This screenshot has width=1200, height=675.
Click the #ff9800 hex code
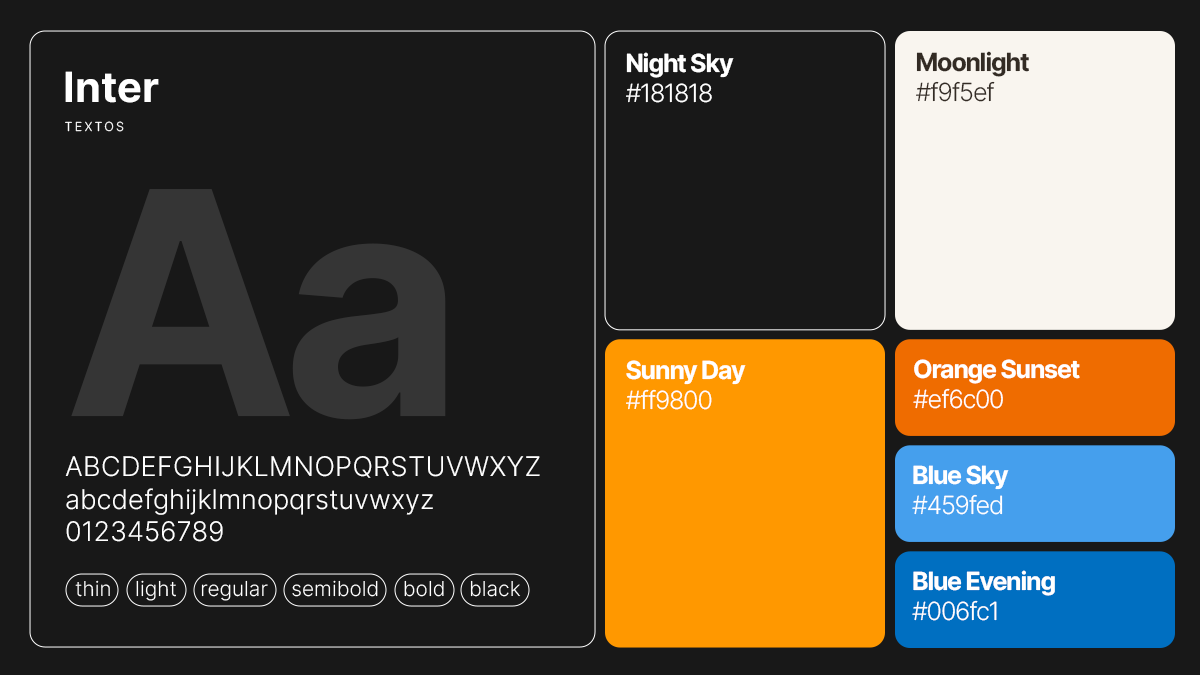click(669, 401)
